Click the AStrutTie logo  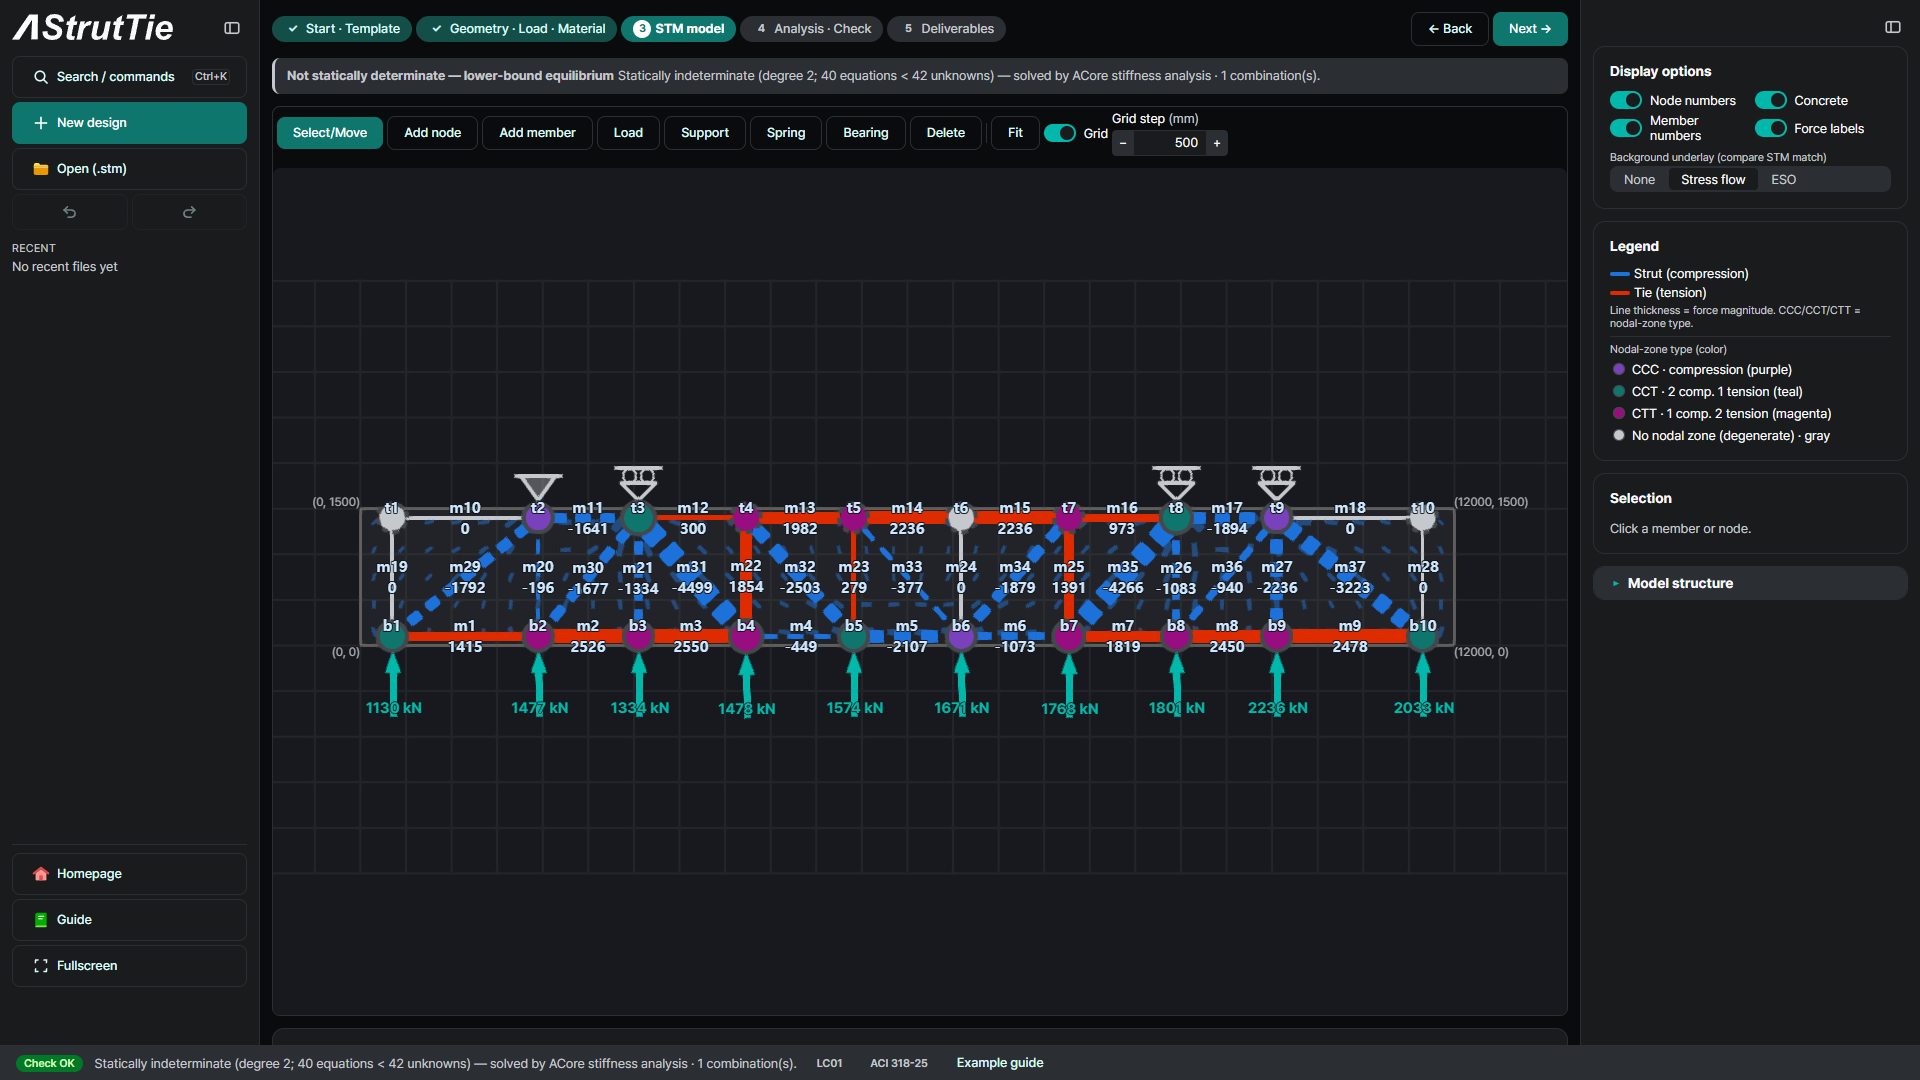[x=93, y=28]
